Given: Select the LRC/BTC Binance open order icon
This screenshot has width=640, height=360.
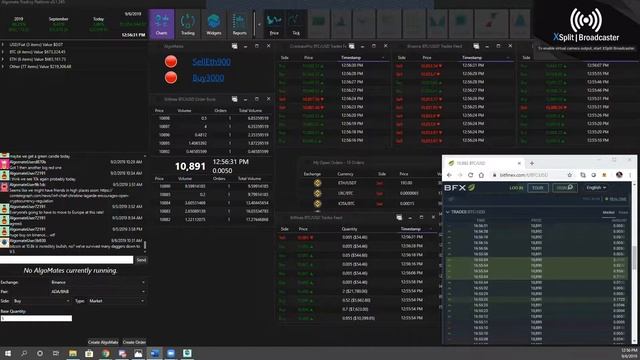Looking at the screenshot, I should (317, 193).
